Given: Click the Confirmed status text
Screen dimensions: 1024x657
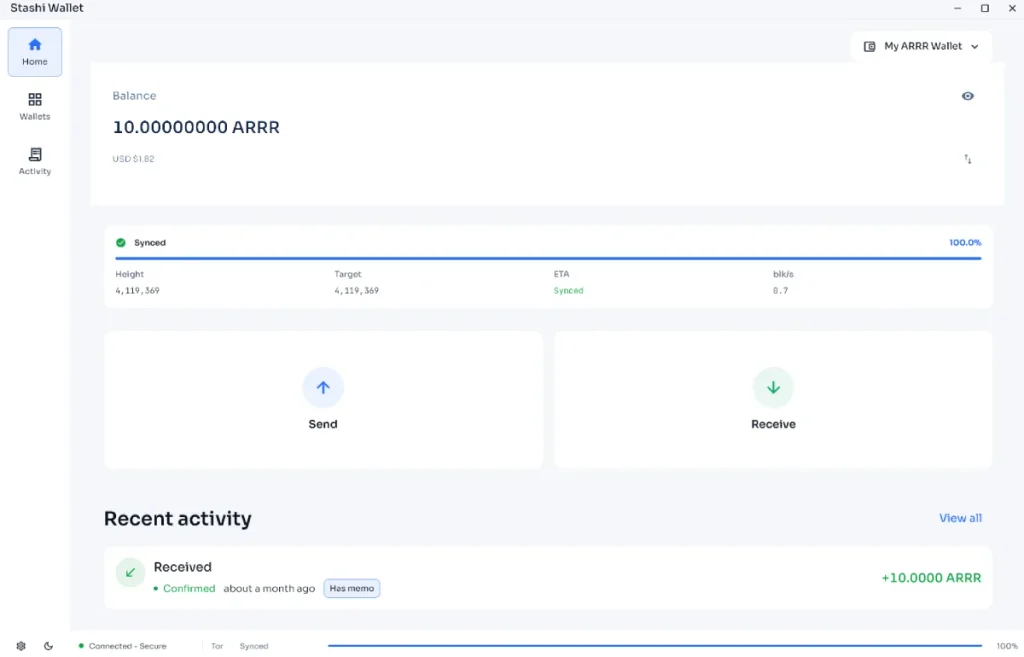Looking at the screenshot, I should tap(189, 588).
